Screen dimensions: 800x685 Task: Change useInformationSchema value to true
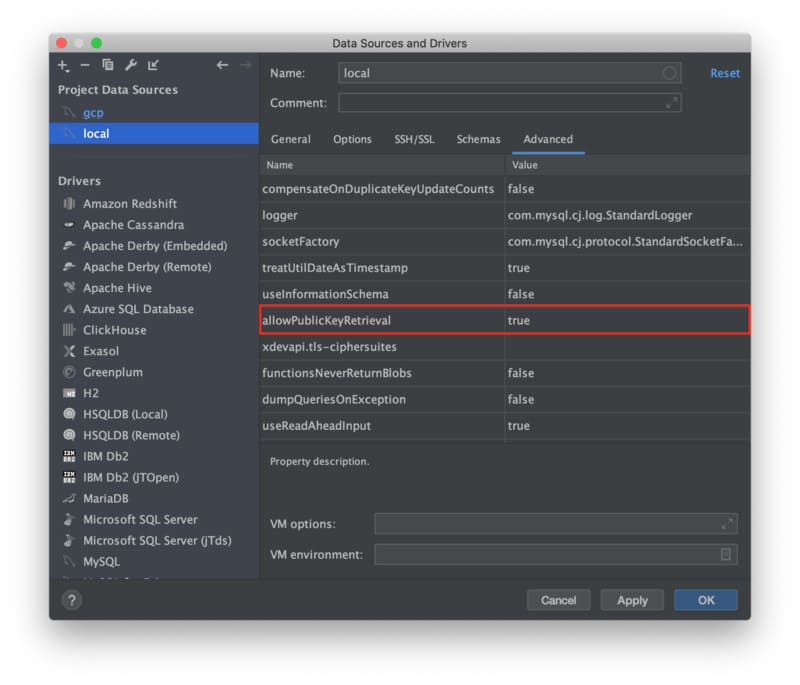[520, 293]
